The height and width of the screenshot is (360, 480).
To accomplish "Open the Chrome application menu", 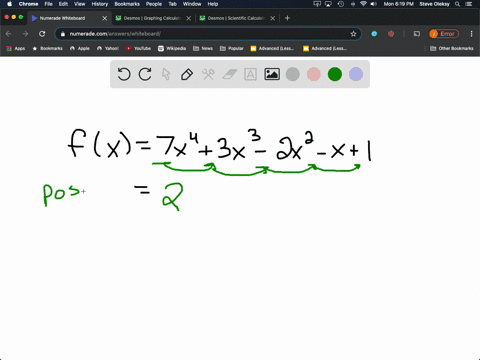I will 28,4.
